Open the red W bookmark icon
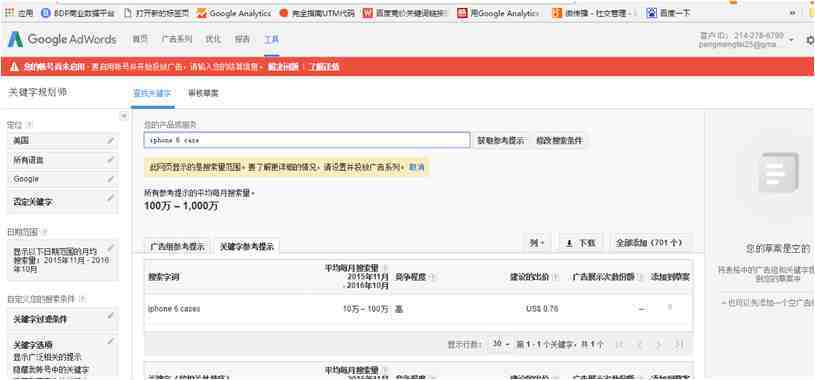This screenshot has height=380, width=815. [x=368, y=14]
